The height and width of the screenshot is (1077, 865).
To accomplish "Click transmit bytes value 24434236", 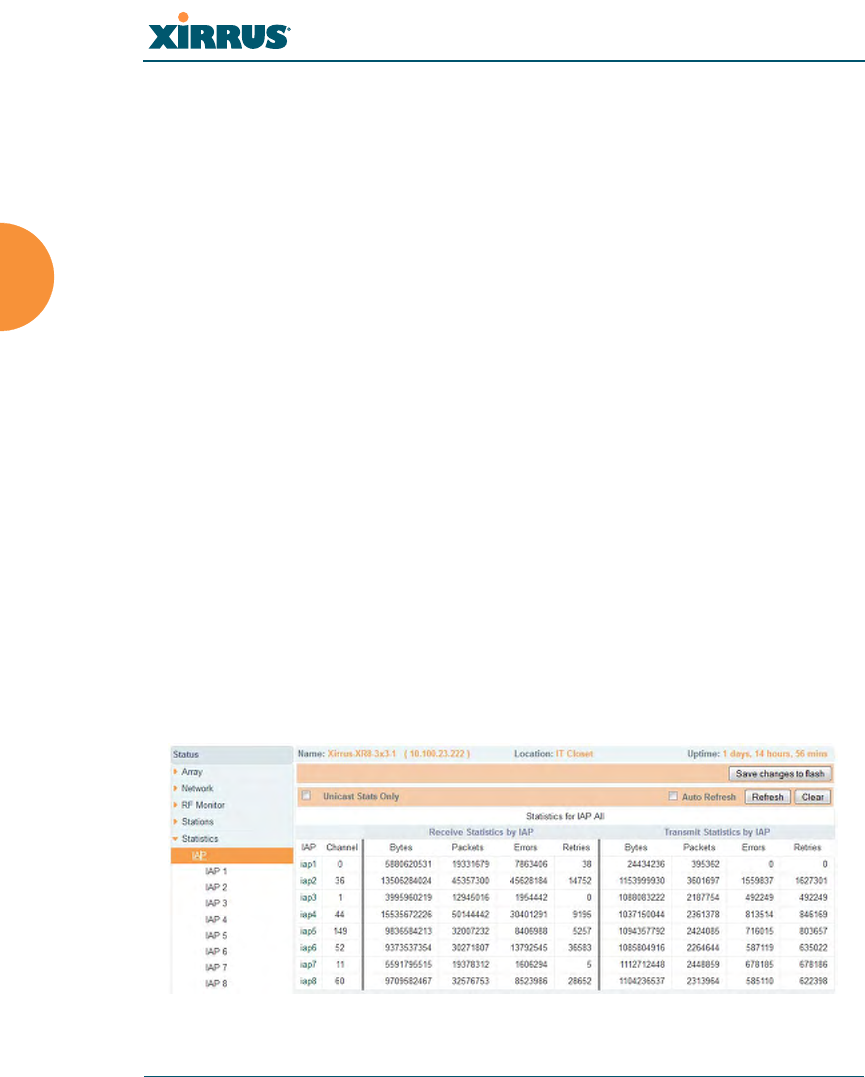I will pyautogui.click(x=646, y=864).
